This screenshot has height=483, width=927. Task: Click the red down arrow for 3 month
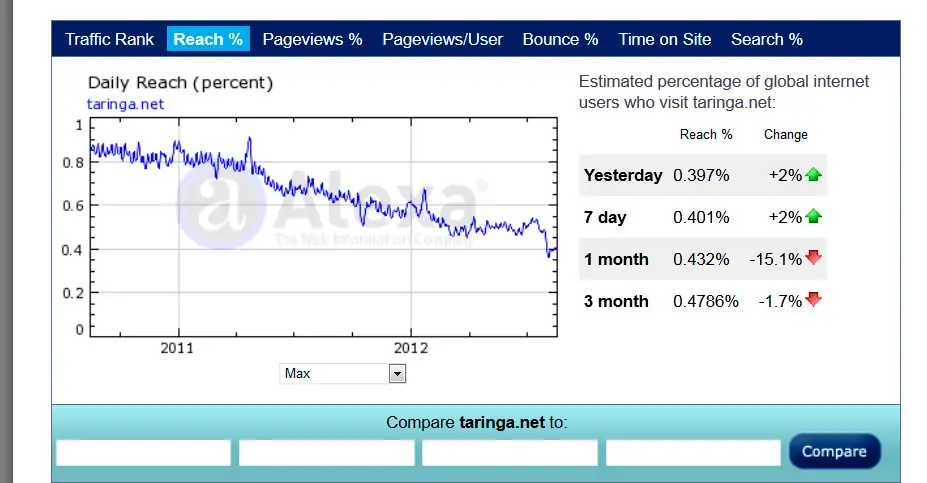click(x=813, y=300)
